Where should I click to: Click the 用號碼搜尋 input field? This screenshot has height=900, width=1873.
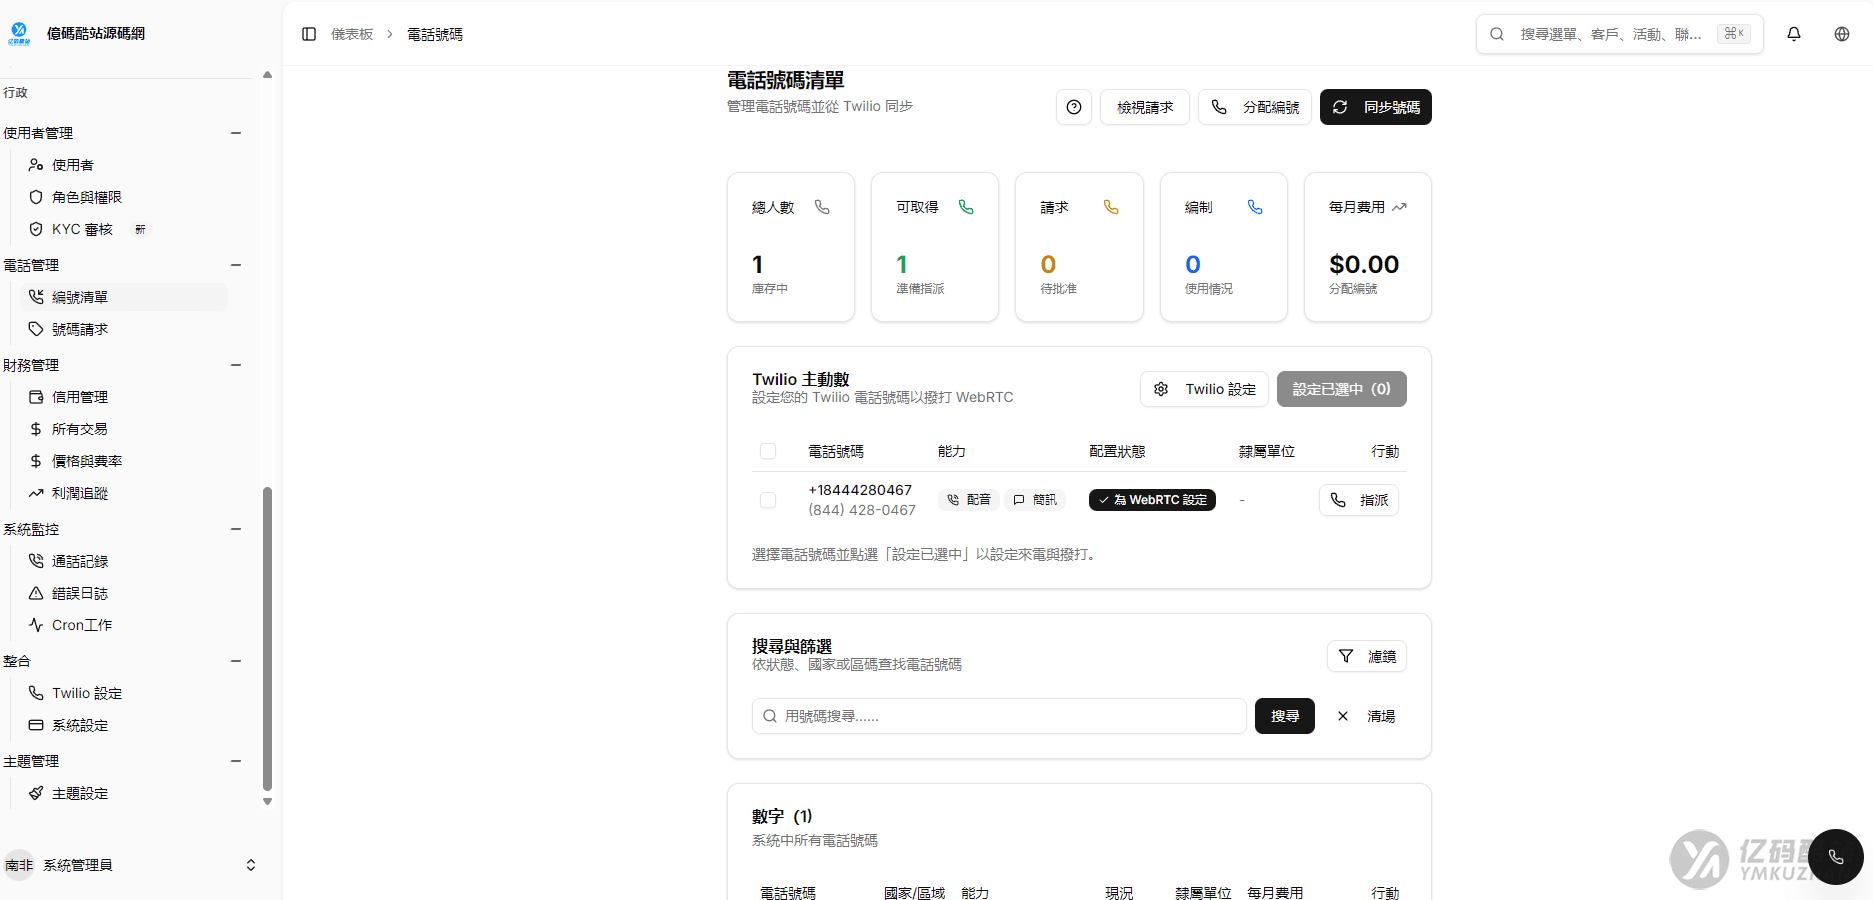coord(998,716)
